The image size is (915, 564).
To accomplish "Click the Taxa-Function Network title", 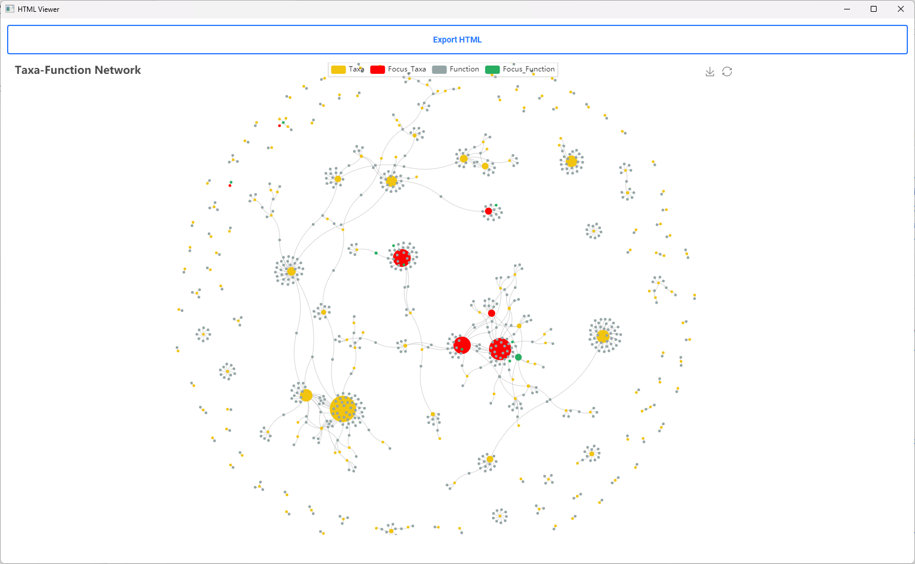I will (78, 70).
